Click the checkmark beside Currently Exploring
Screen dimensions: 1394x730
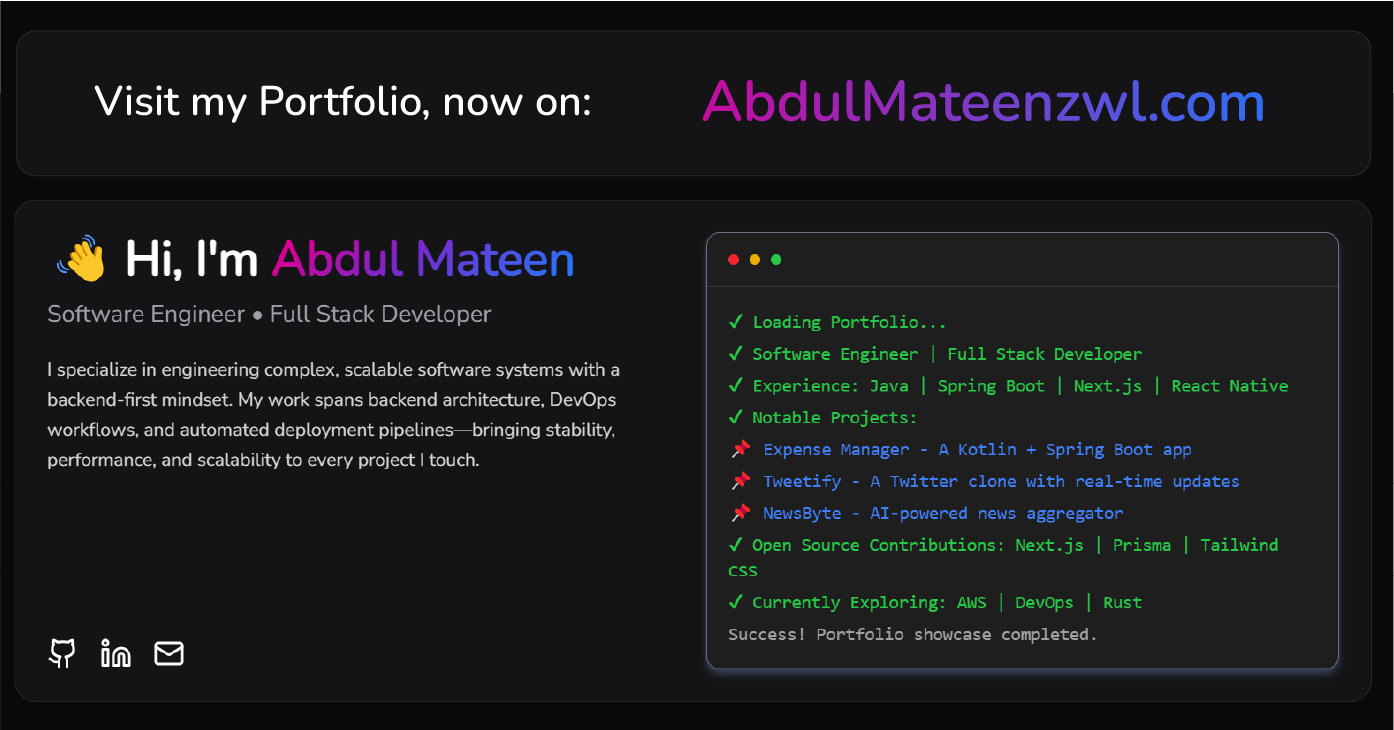[x=734, y=602]
